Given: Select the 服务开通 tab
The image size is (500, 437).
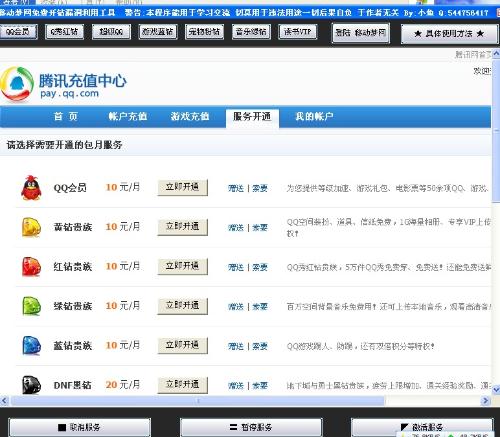Looking at the screenshot, I should click(252, 117).
